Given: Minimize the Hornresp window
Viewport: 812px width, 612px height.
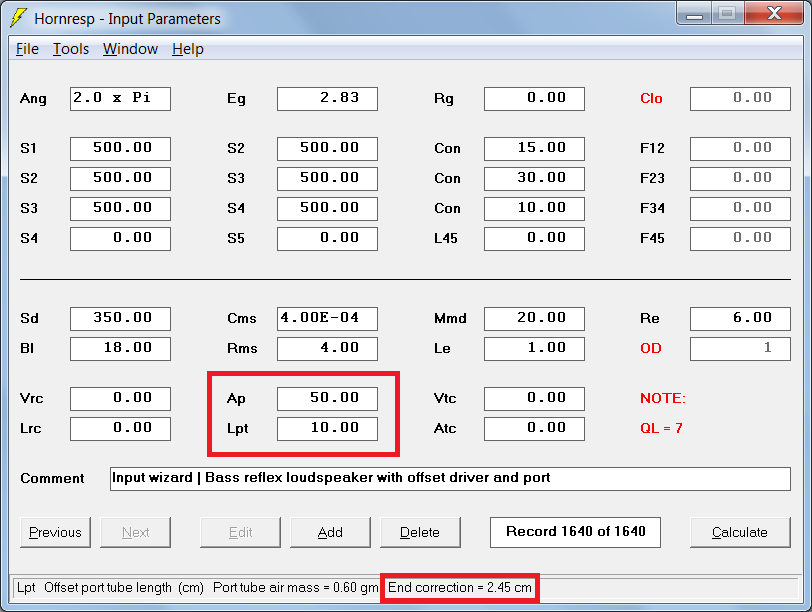Looking at the screenshot, I should [x=694, y=14].
